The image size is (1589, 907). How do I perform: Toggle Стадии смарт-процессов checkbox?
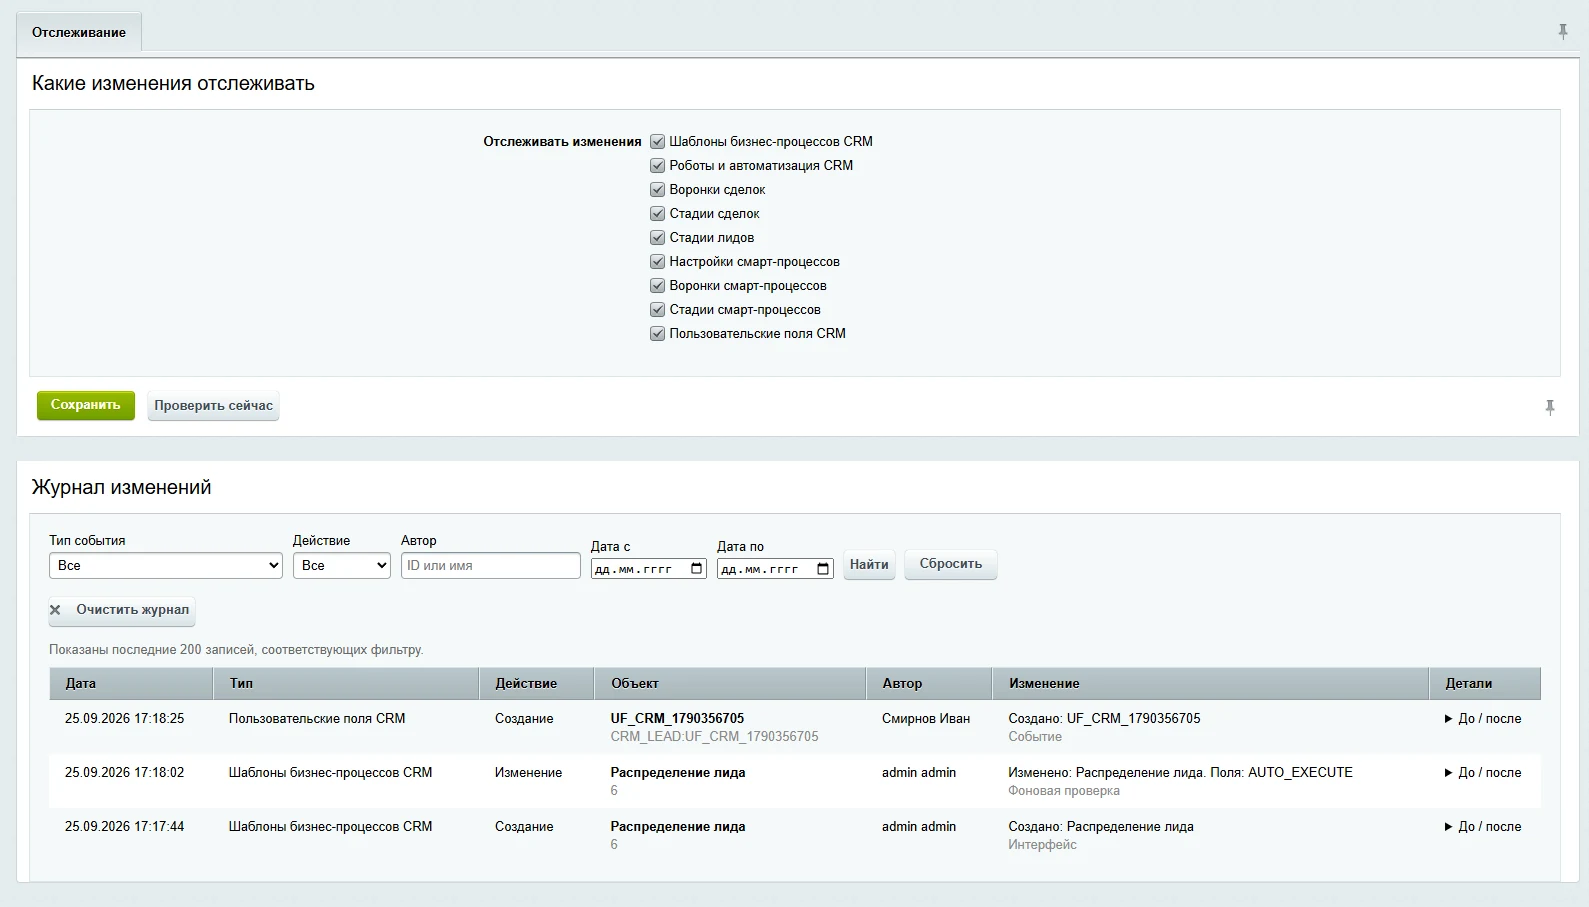(658, 310)
